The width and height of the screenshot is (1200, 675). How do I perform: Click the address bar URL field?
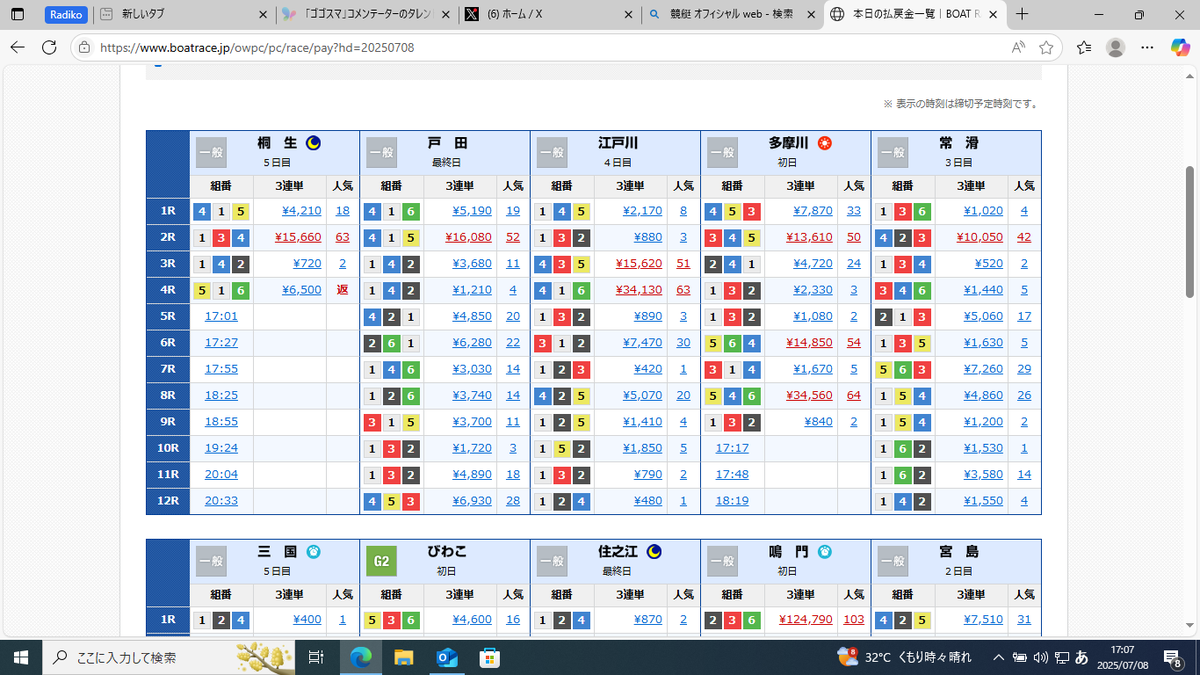pos(540,47)
